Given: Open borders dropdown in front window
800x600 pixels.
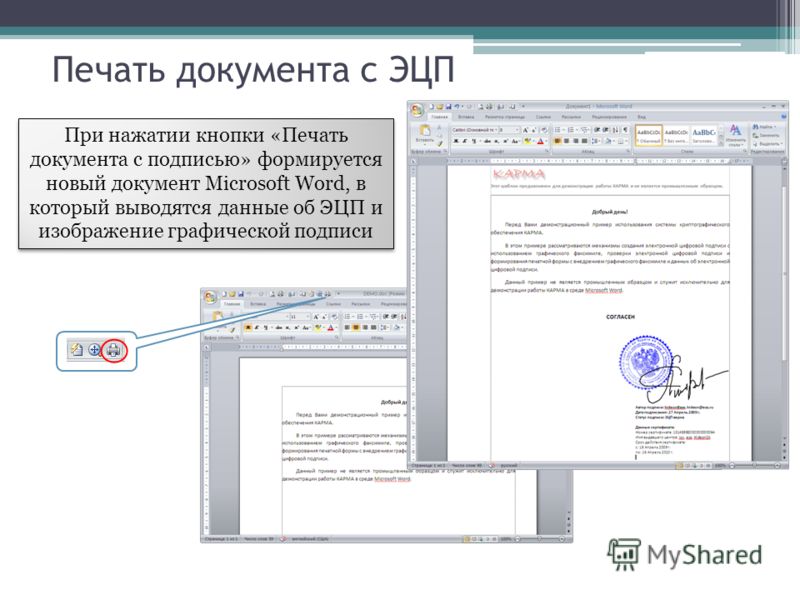Looking at the screenshot, I should pos(627,141).
